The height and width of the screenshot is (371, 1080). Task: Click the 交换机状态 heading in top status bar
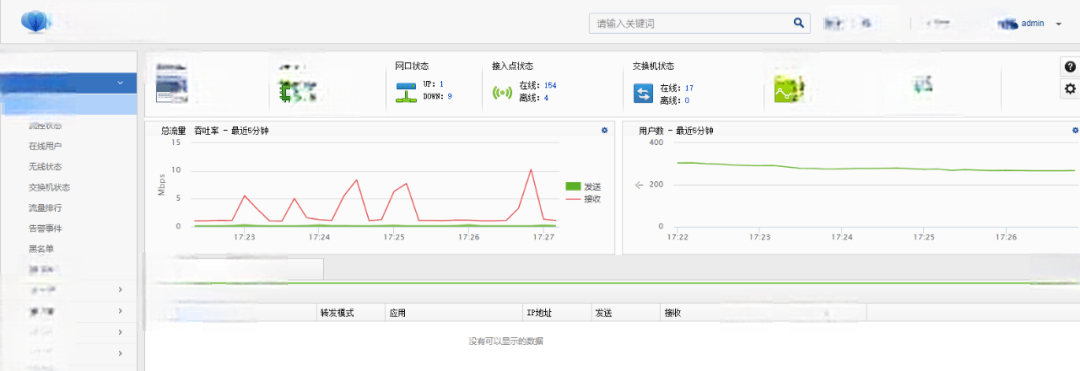click(653, 66)
